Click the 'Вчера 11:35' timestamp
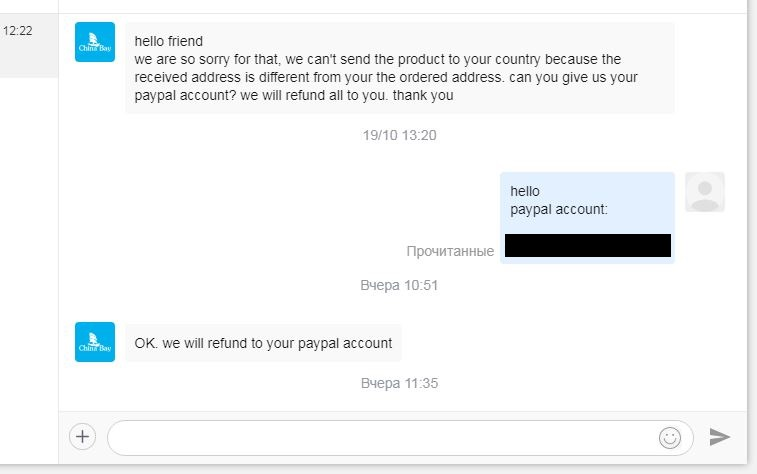Screen dimensions: 757x474 click(399, 383)
